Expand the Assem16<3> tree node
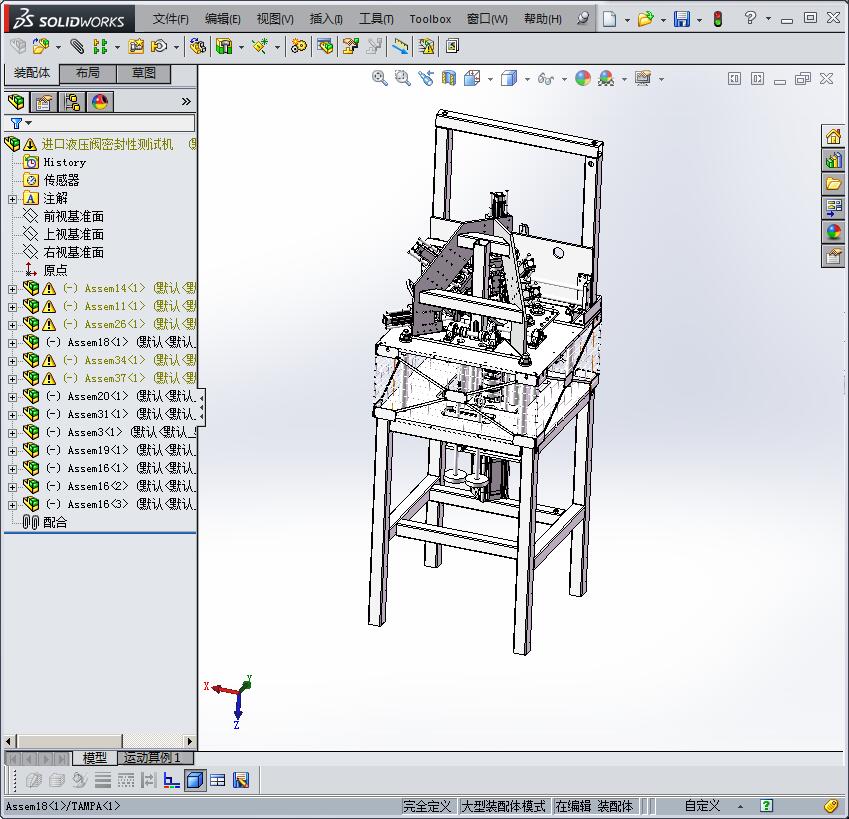The width and height of the screenshot is (849, 819). point(12,505)
